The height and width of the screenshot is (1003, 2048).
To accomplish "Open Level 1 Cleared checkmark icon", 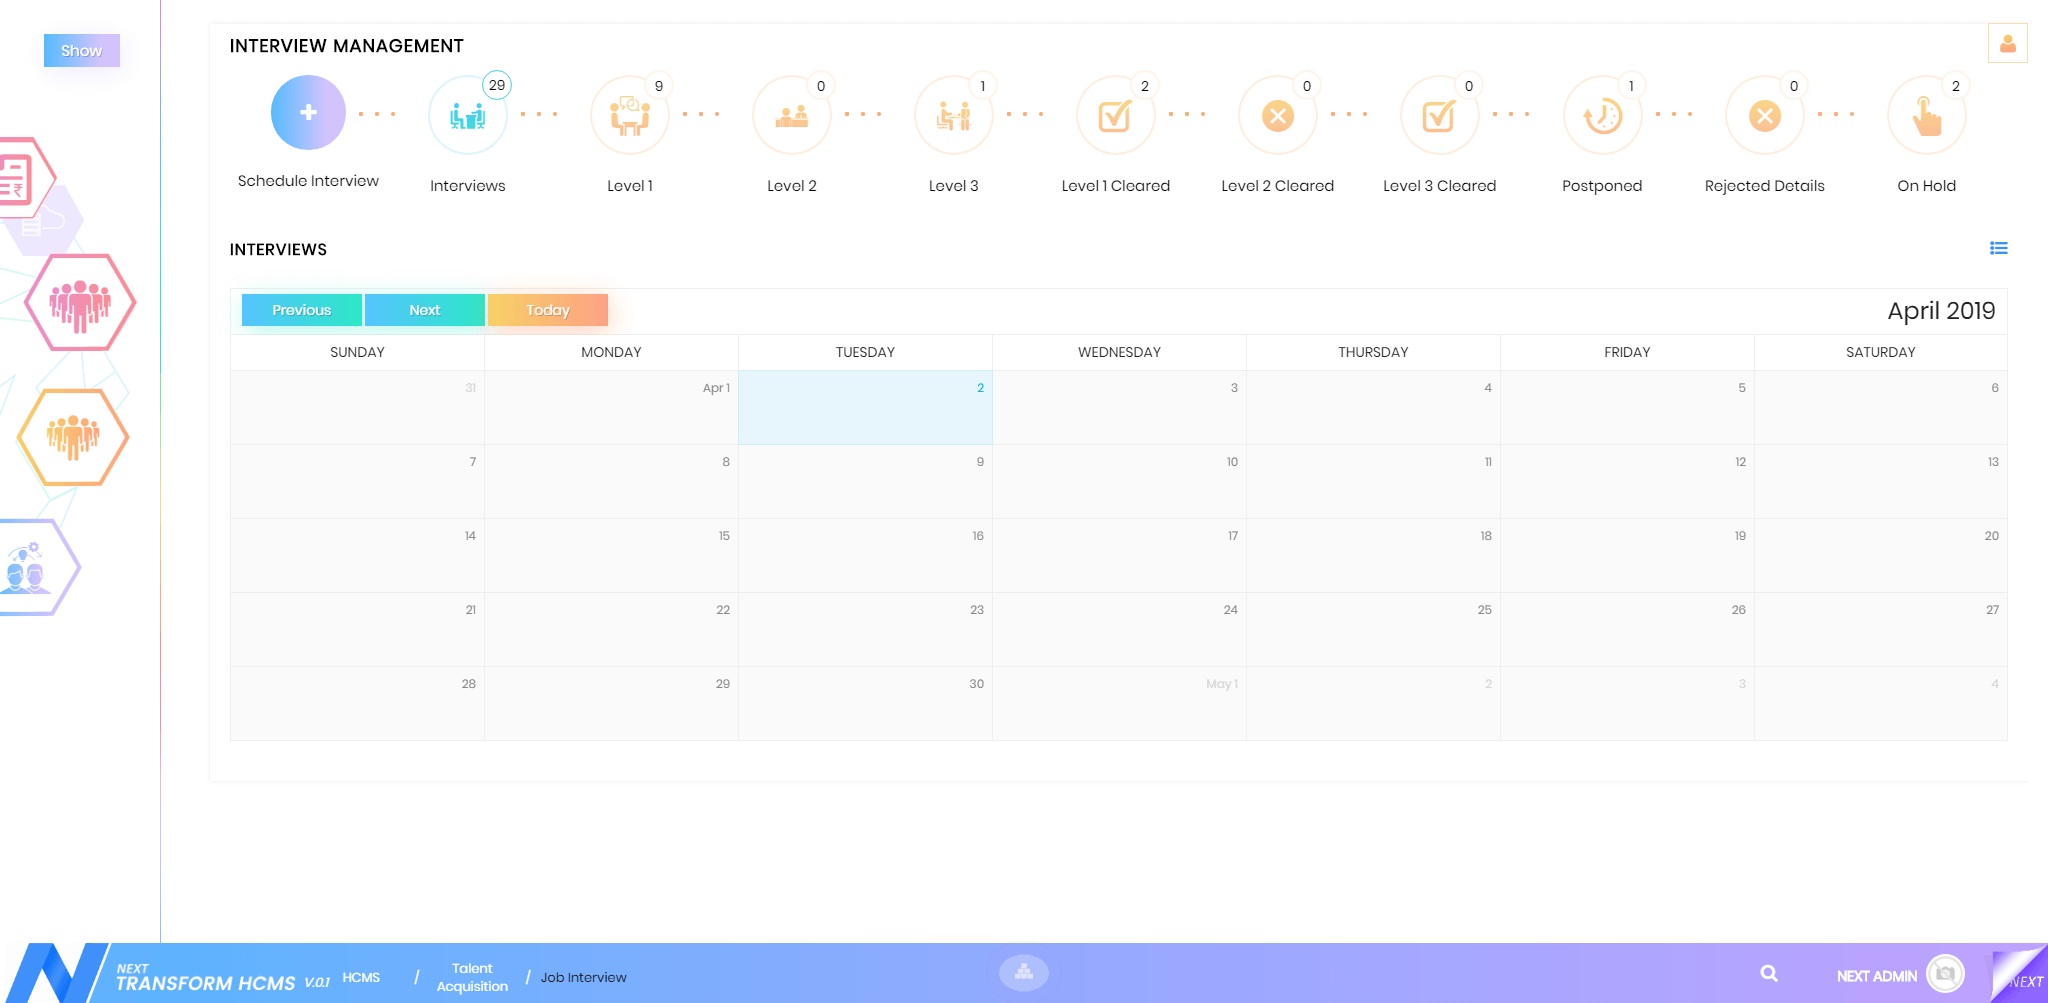I will pos(1115,116).
